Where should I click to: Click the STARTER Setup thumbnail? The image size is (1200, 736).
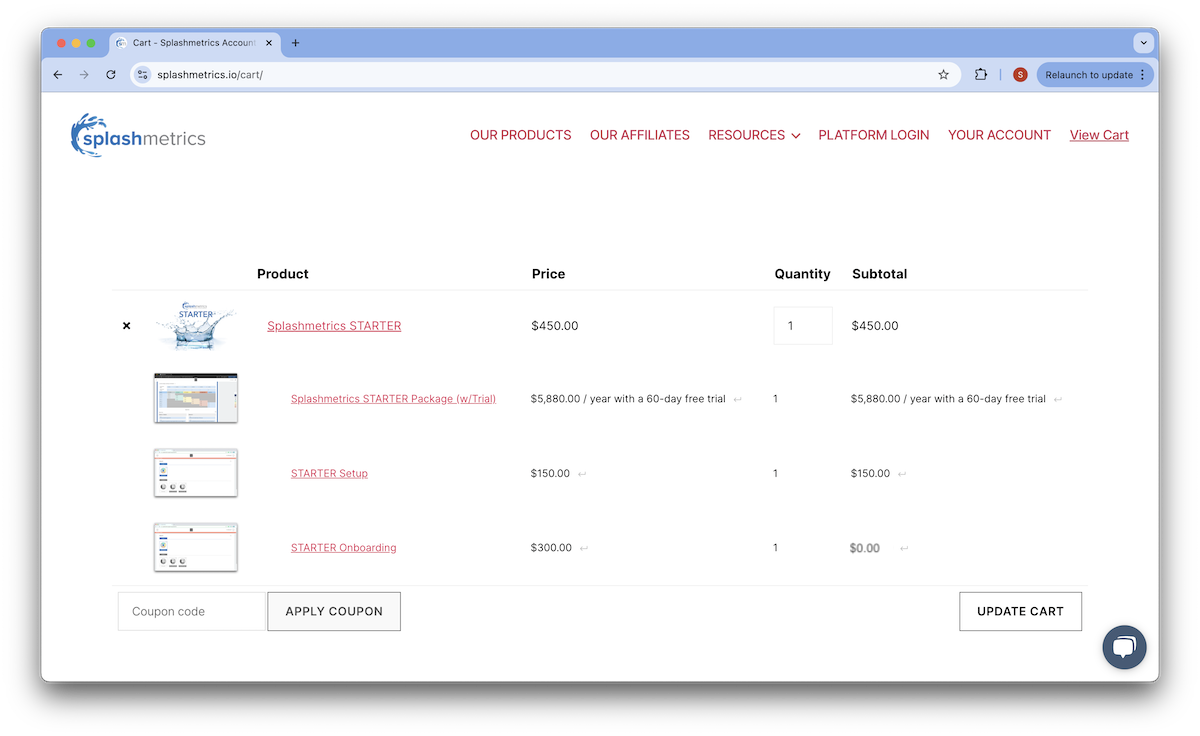point(196,473)
